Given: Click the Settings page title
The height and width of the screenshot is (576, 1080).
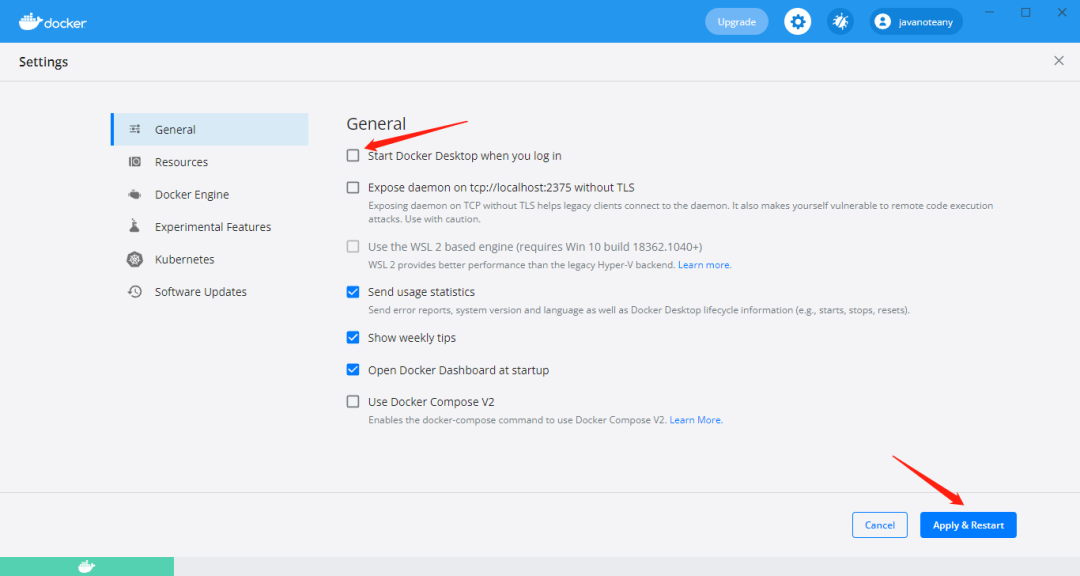Looking at the screenshot, I should [43, 62].
